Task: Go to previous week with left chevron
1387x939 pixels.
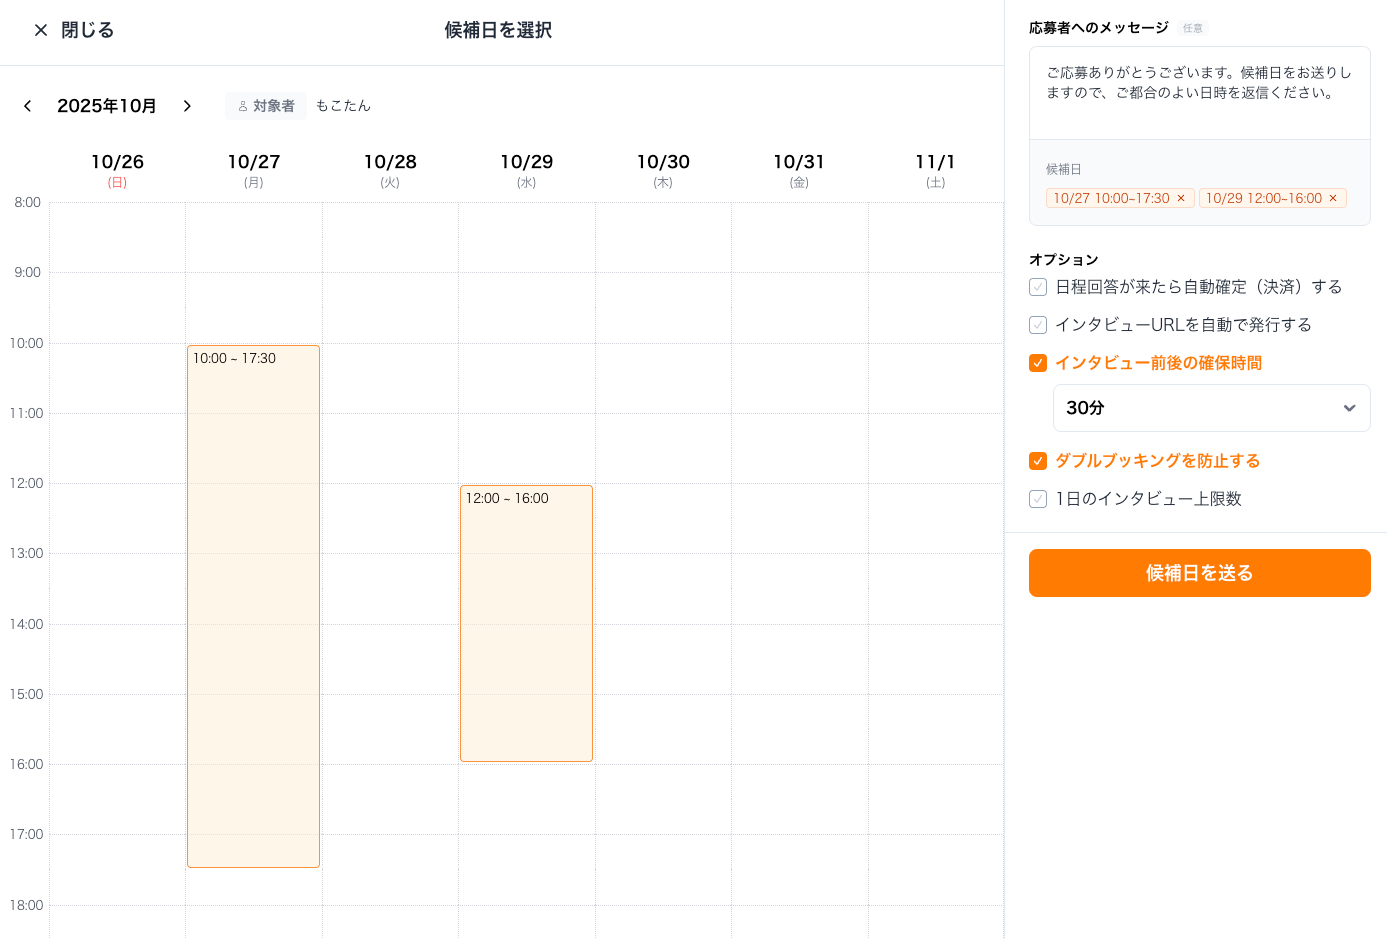Action: pos(28,106)
